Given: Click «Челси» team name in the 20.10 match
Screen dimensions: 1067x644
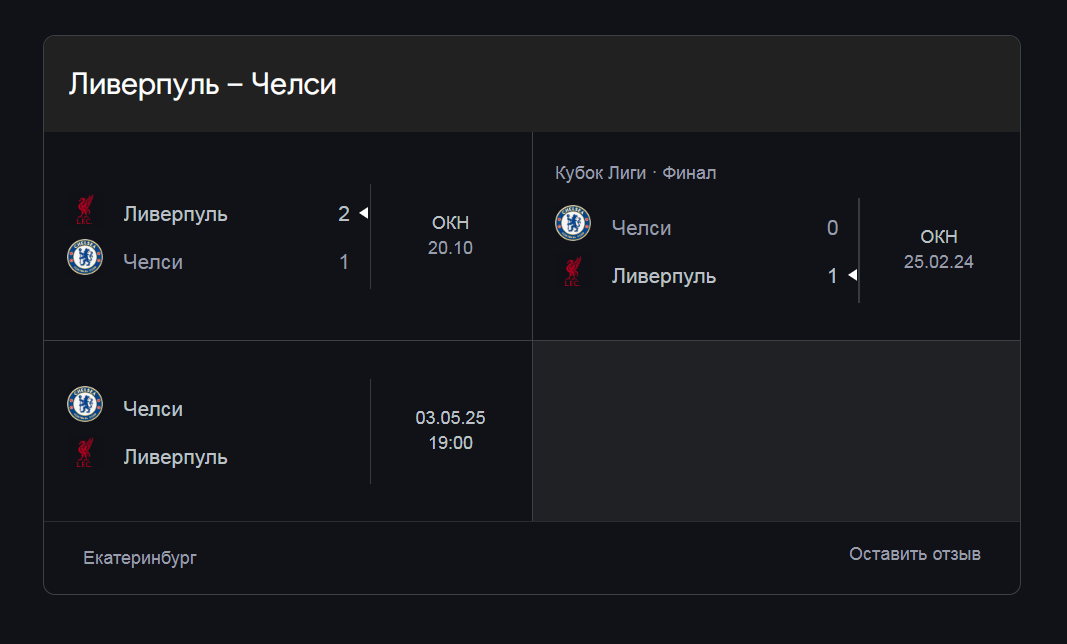Looking at the screenshot, I should point(153,262).
